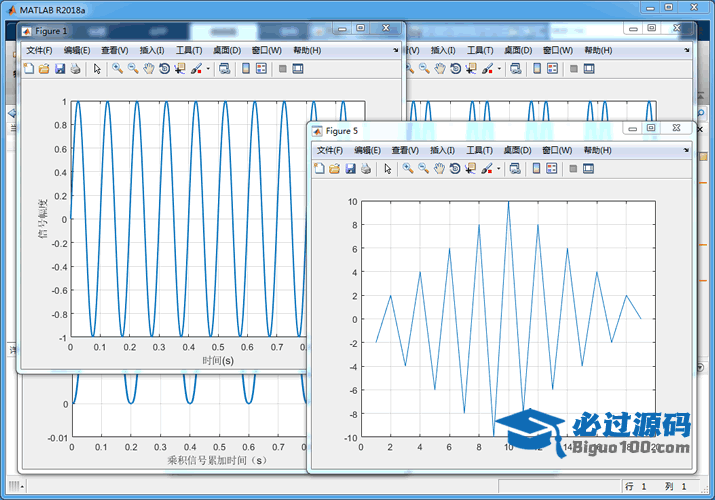Viewport: 715px width, 500px height.
Task: Open 帮助(H) menu in background figure window
Action: tap(598, 50)
